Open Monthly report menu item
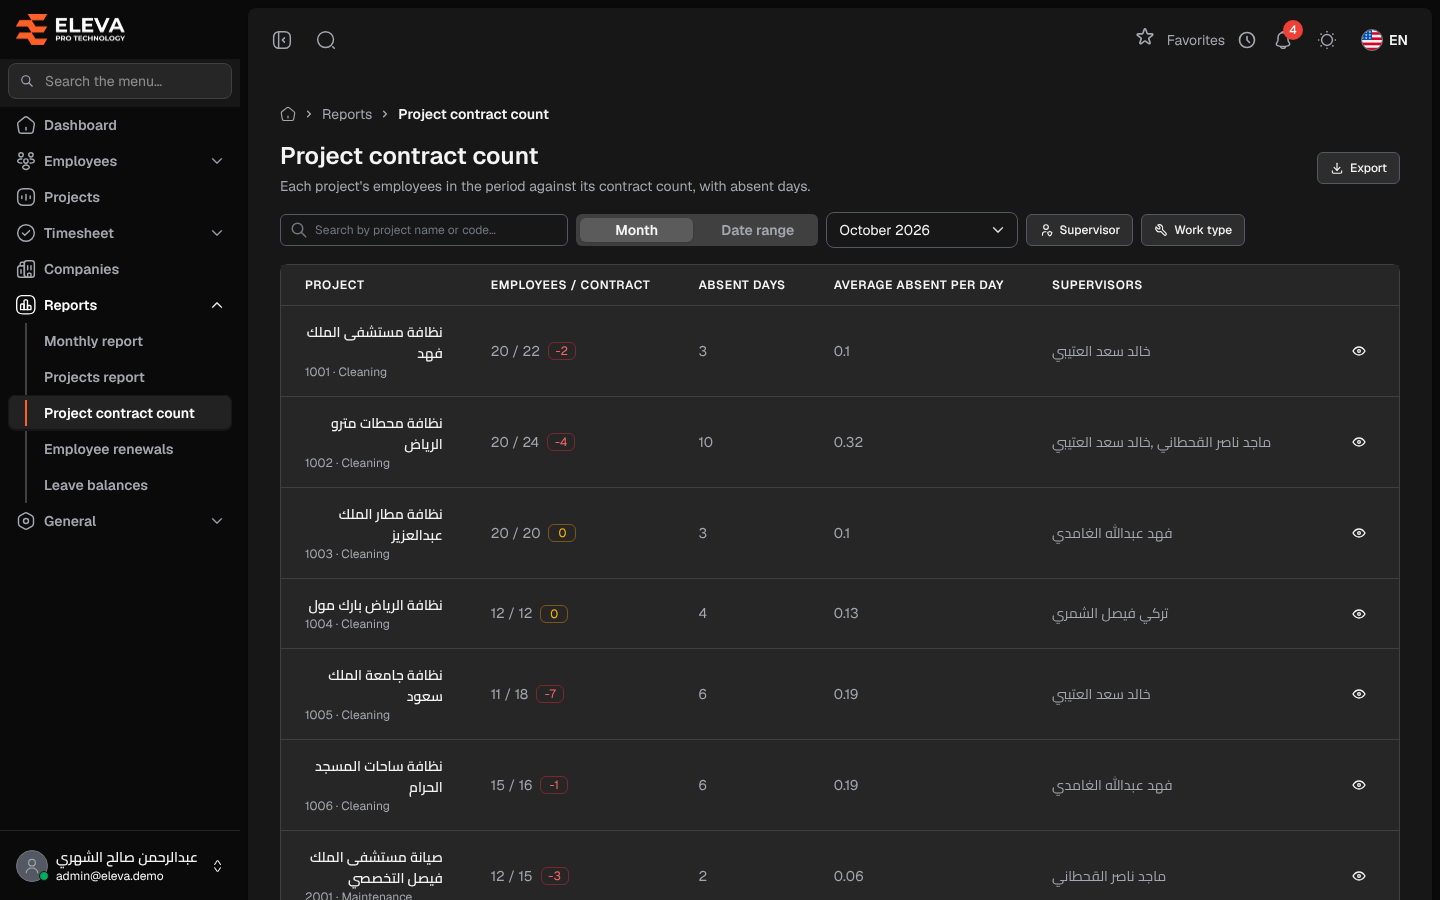The width and height of the screenshot is (1440, 900). tap(93, 341)
